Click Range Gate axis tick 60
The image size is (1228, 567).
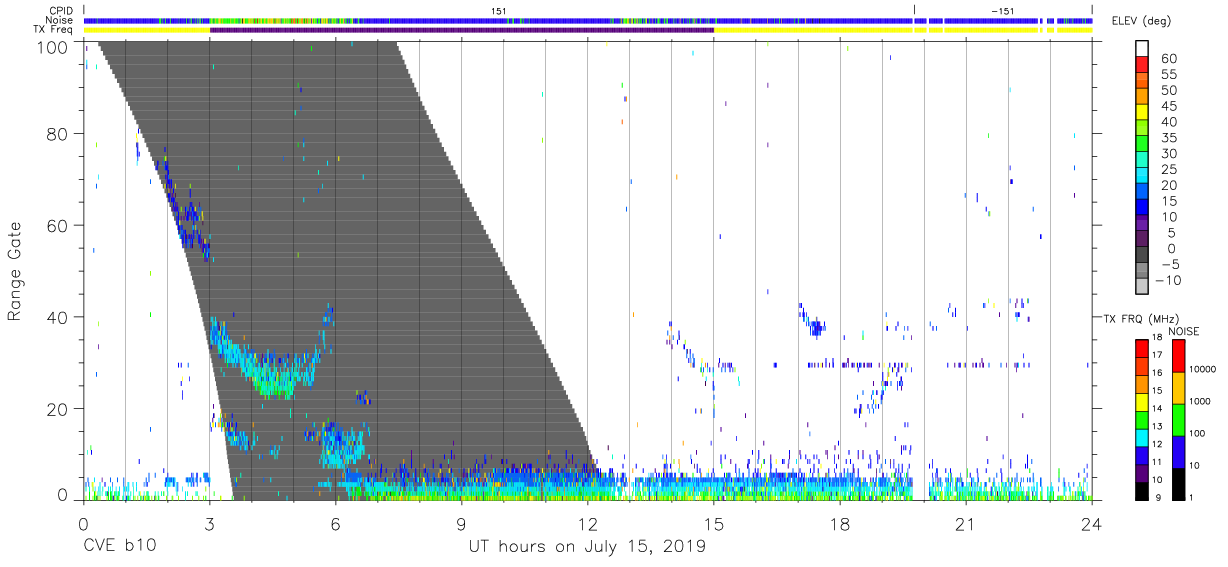(59, 225)
